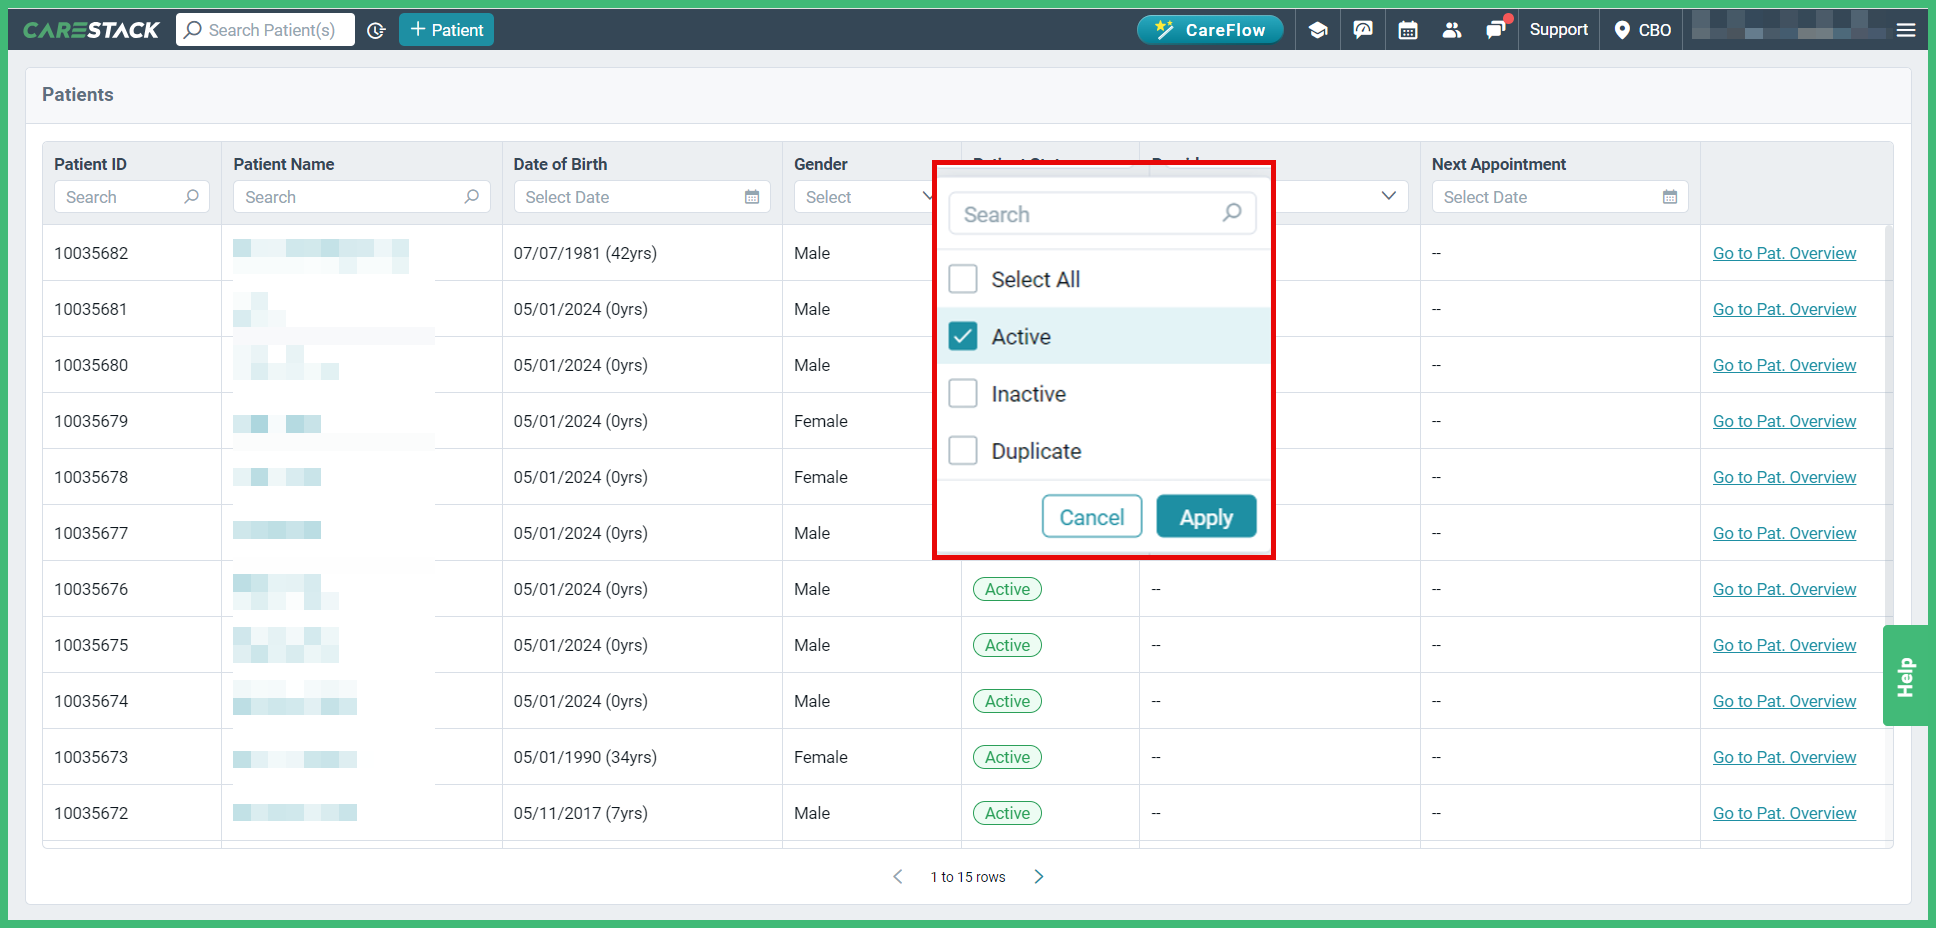Click the patients/people icon in top bar

tap(1452, 29)
